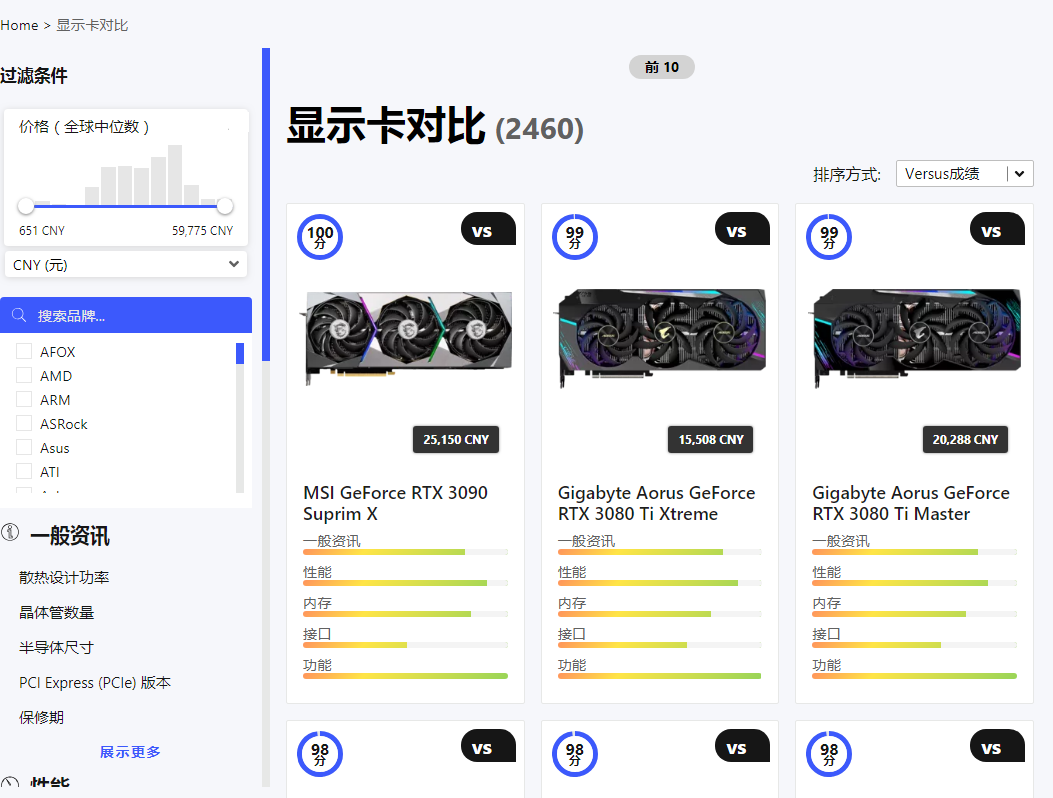Click maximum price slider handle

tap(225, 206)
